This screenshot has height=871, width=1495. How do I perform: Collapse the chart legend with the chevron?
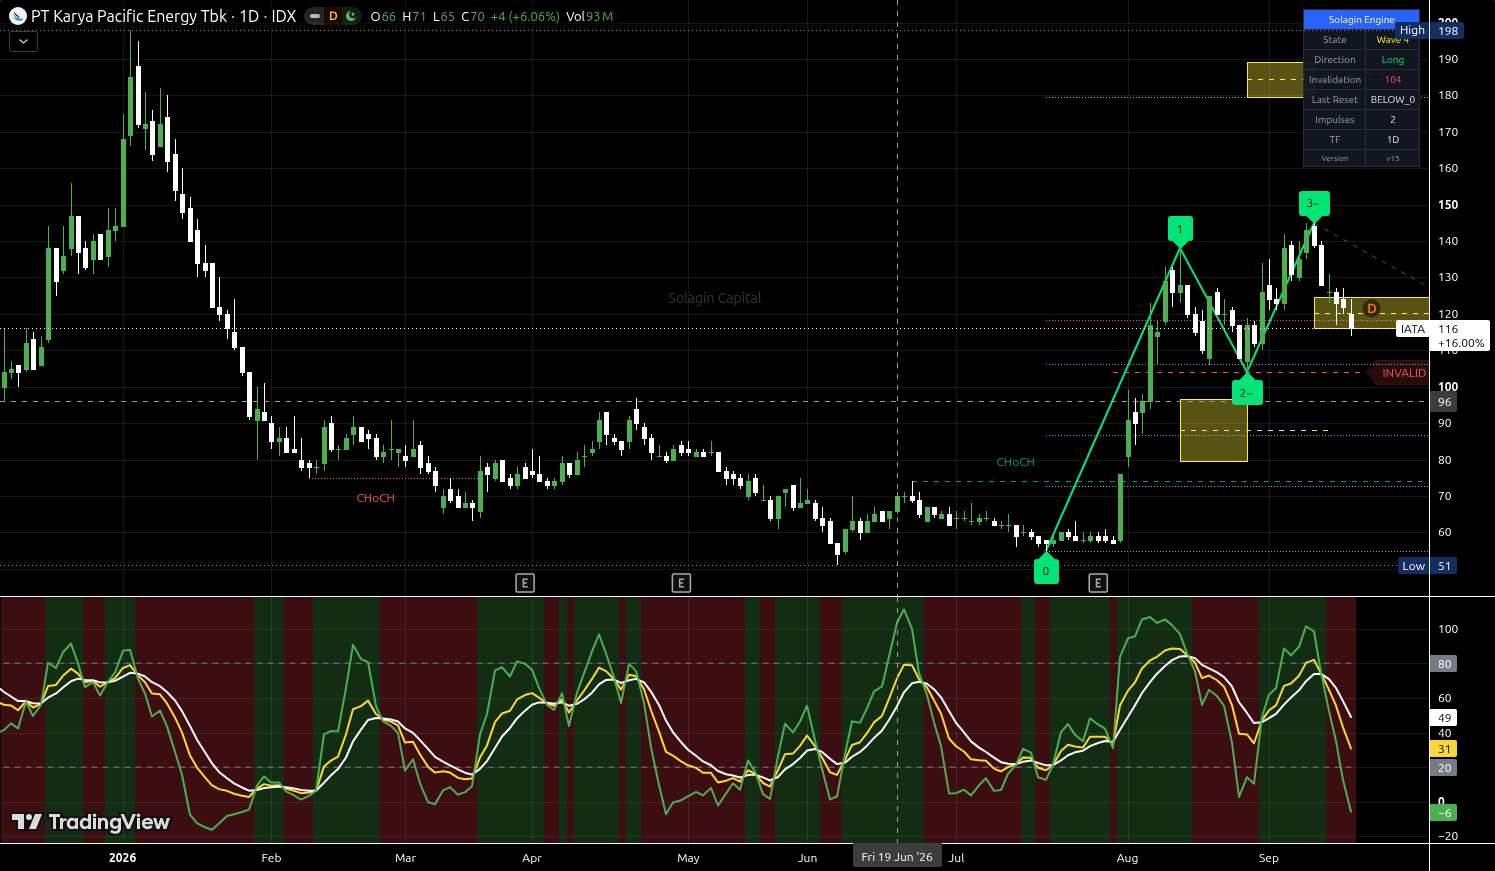pos(23,42)
